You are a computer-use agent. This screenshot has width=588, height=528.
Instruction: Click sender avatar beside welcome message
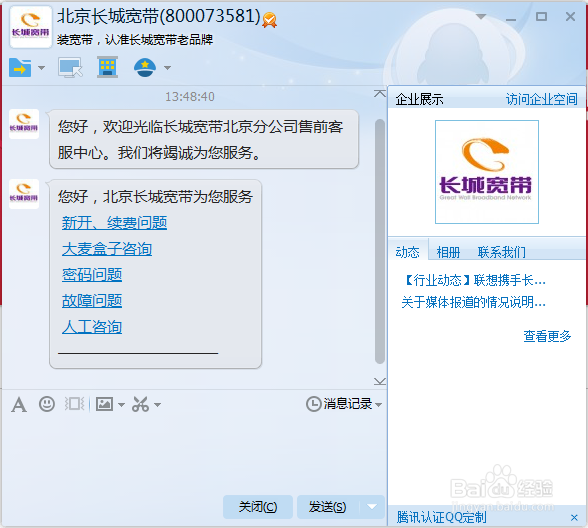(24, 124)
